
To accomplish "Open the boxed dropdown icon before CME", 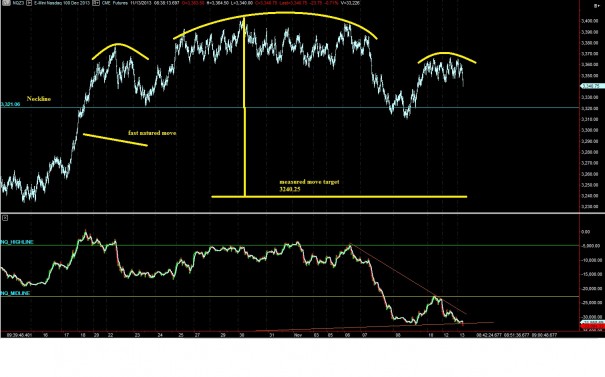I will point(96,3).
